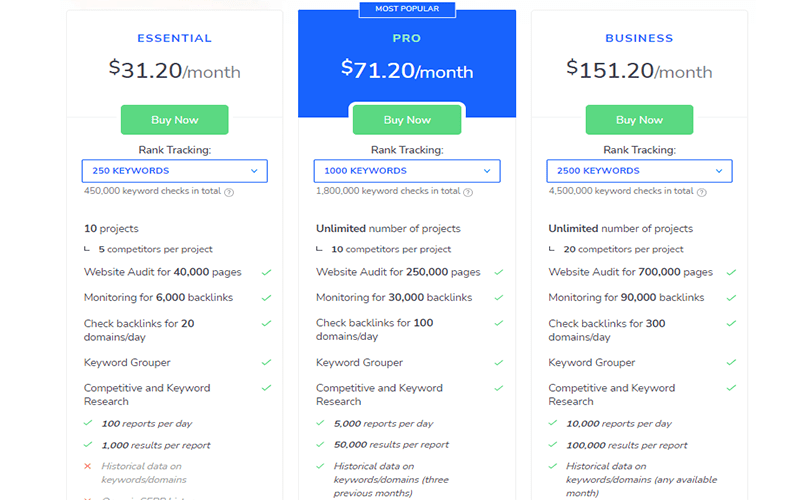Click 100 reports per day text
800x500 pixels.
147,424
